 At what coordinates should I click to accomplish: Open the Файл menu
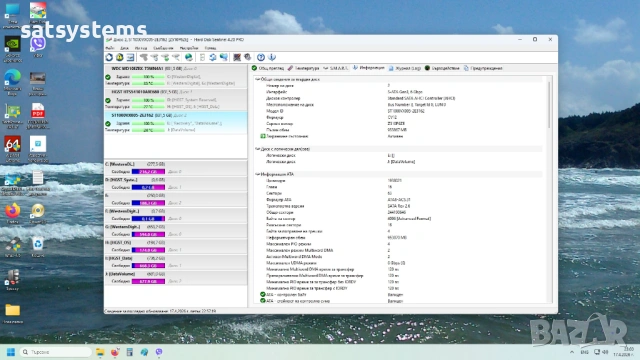(110, 48)
